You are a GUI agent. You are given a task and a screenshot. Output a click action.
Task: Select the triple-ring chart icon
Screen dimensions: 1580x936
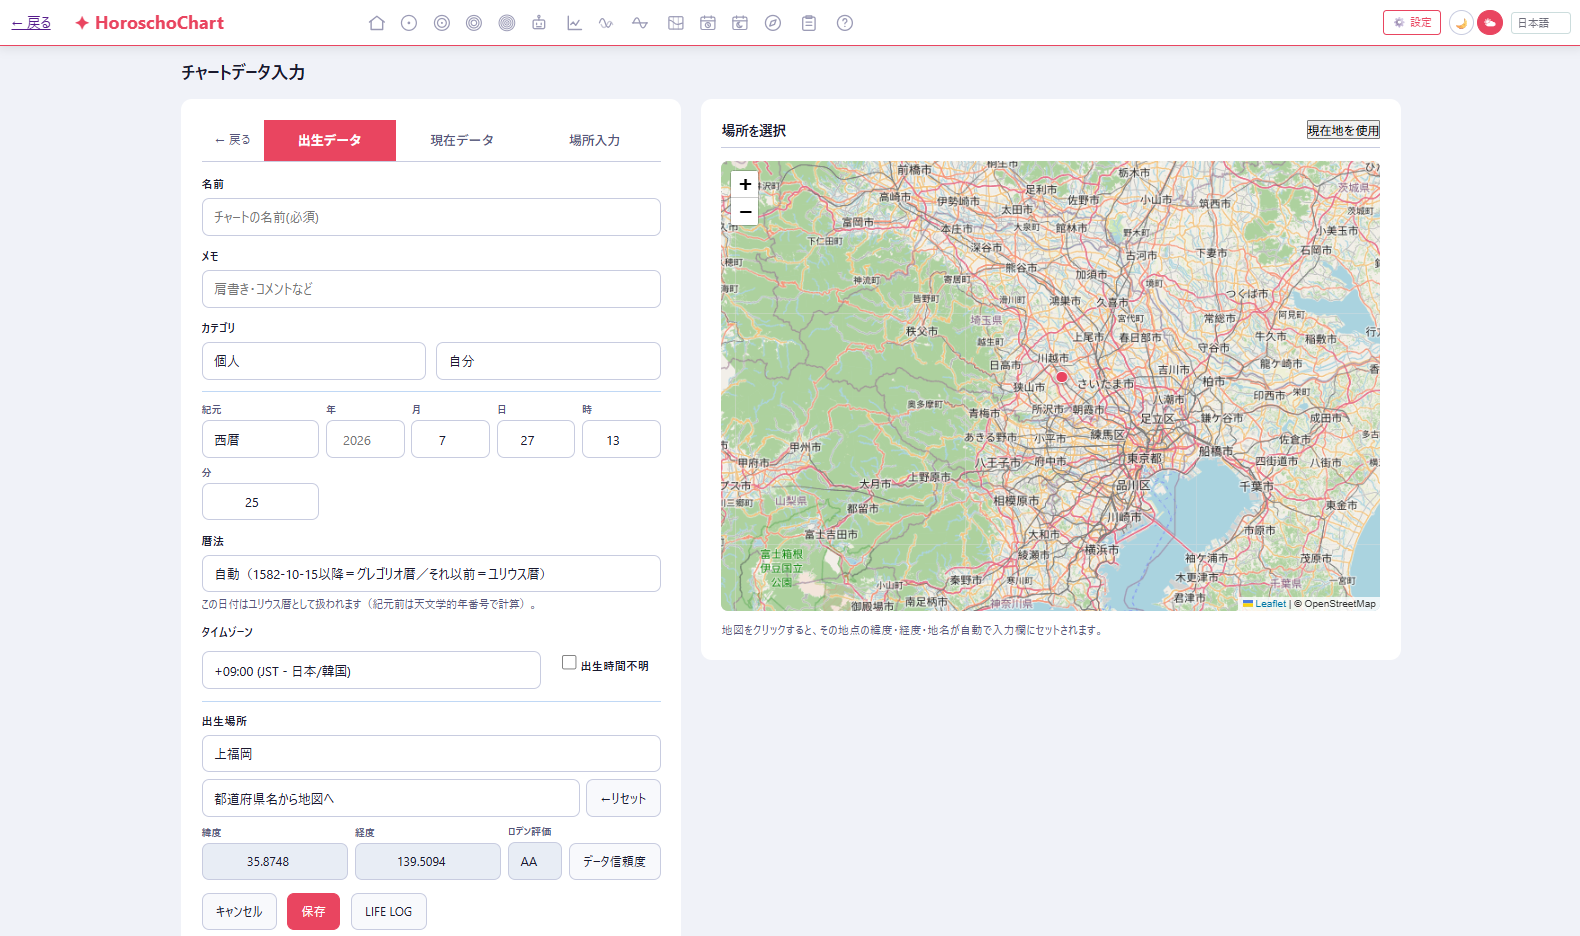pos(474,23)
